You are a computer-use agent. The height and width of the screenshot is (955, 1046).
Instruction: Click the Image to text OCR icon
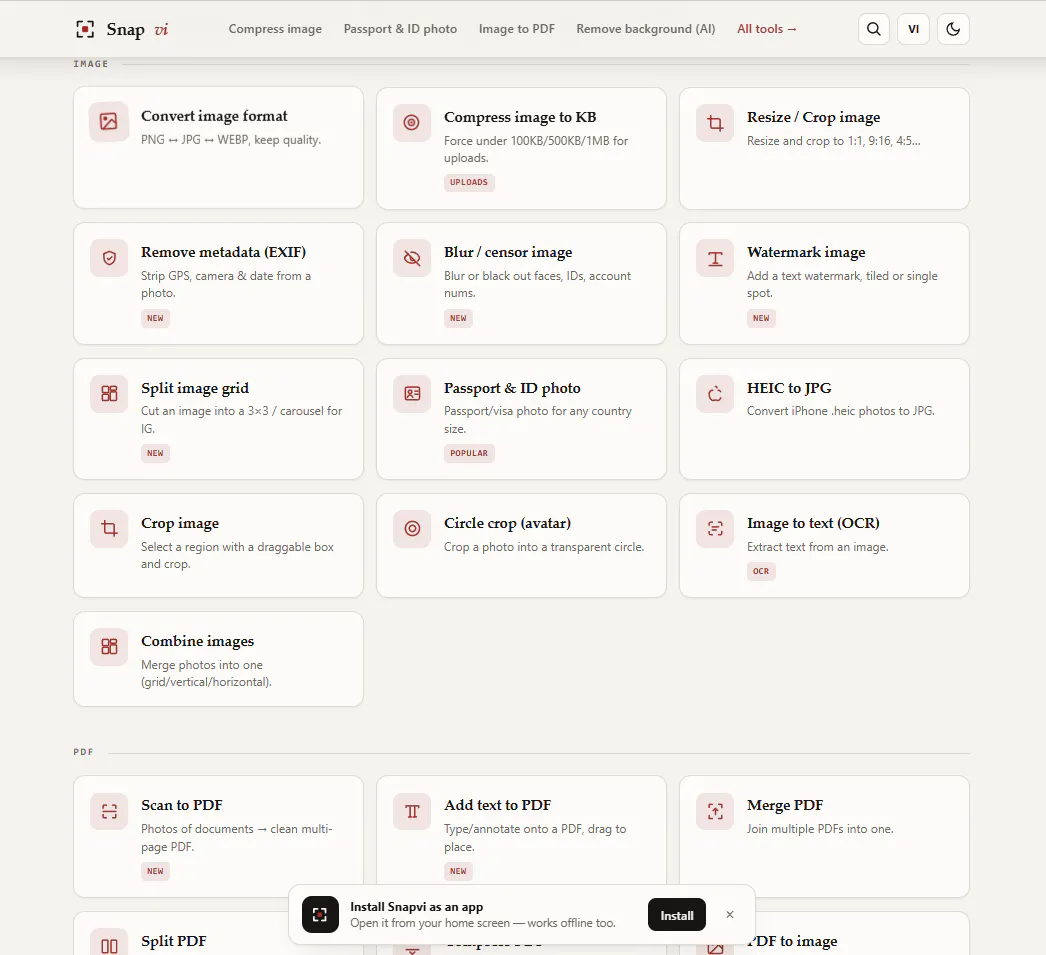point(715,529)
